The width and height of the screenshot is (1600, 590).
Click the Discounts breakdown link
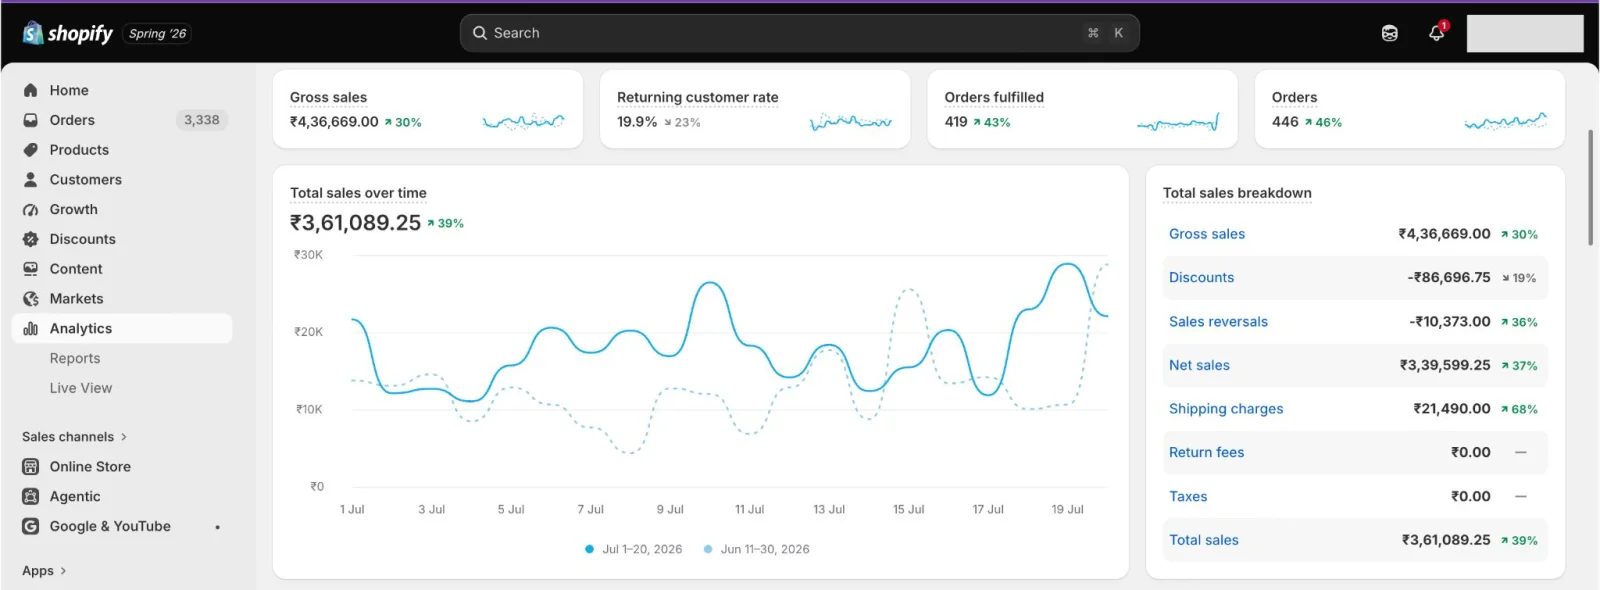(1201, 278)
